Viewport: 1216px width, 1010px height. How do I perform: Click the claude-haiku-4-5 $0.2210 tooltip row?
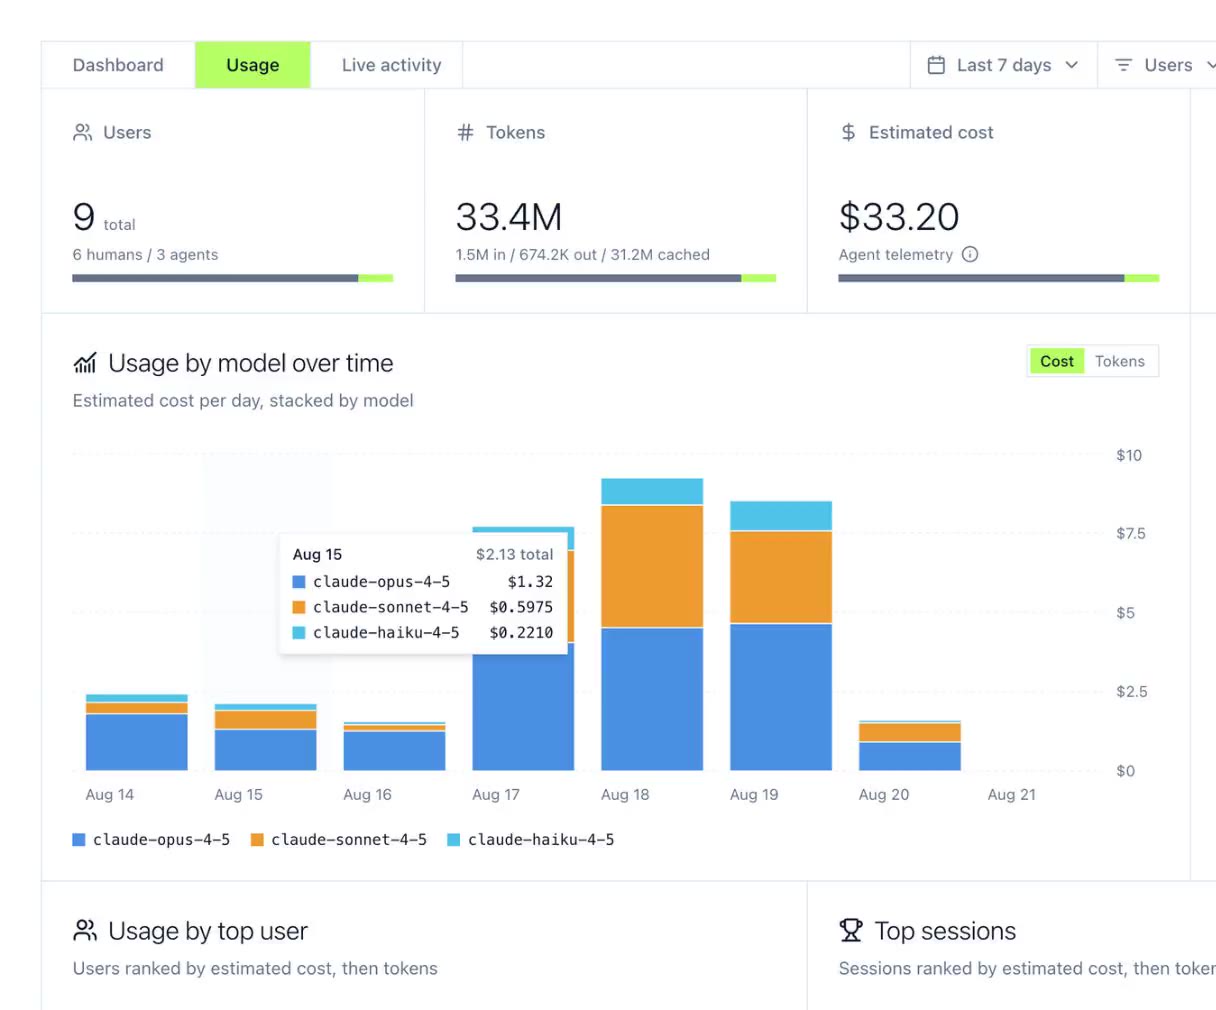tap(422, 633)
